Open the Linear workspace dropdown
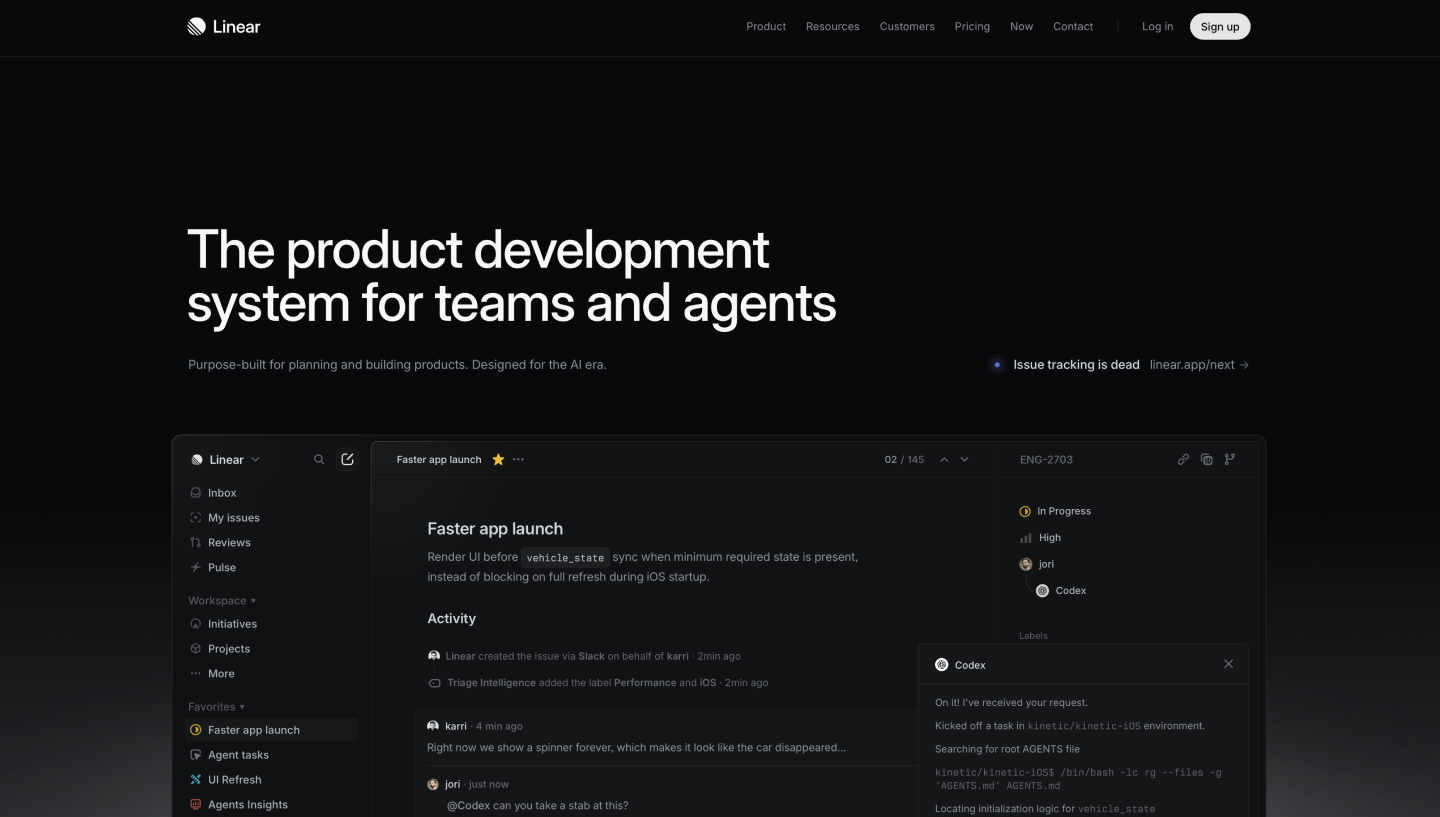Screen dimensions: 1440x817 coord(225,460)
